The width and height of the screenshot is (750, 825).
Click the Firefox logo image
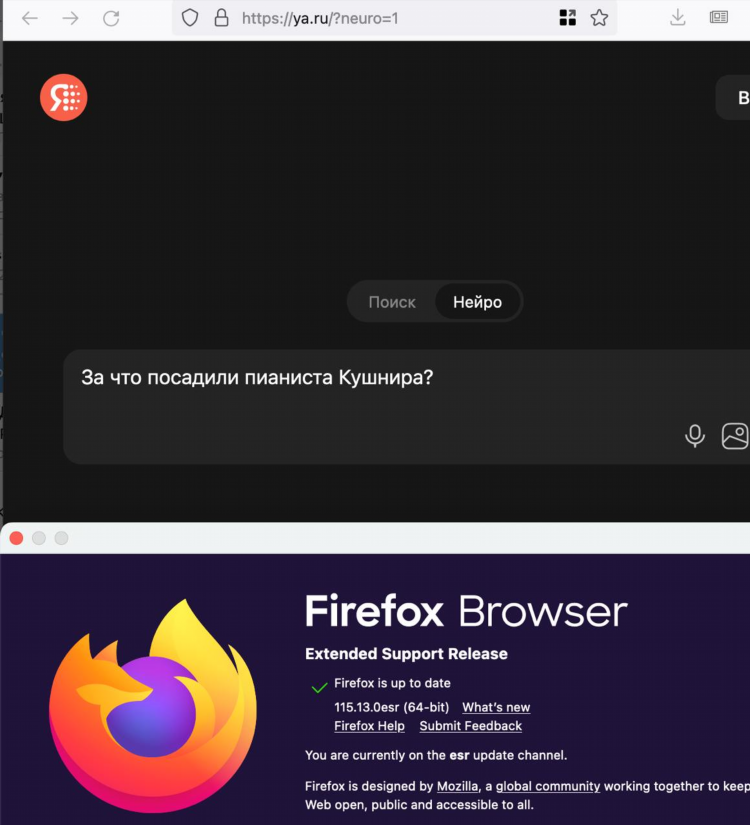click(153, 705)
